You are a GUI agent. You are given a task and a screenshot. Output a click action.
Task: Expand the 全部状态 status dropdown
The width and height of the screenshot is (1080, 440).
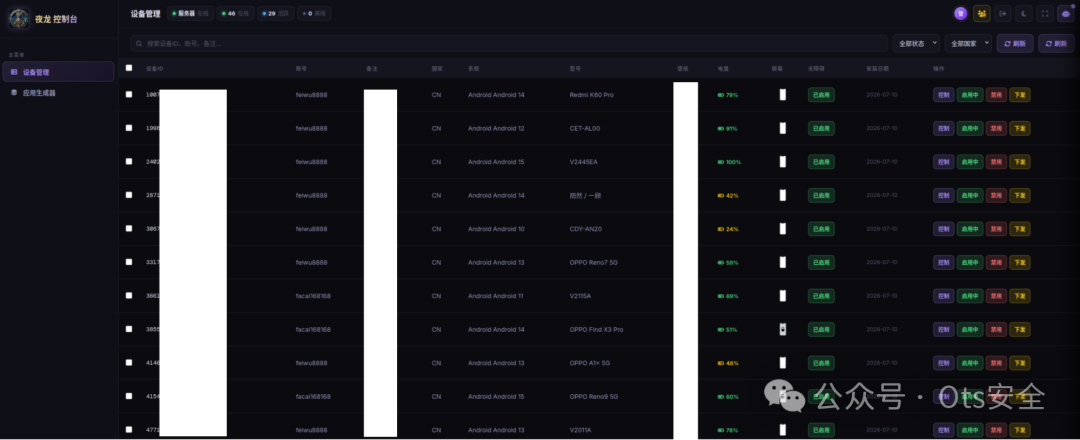tap(916, 43)
